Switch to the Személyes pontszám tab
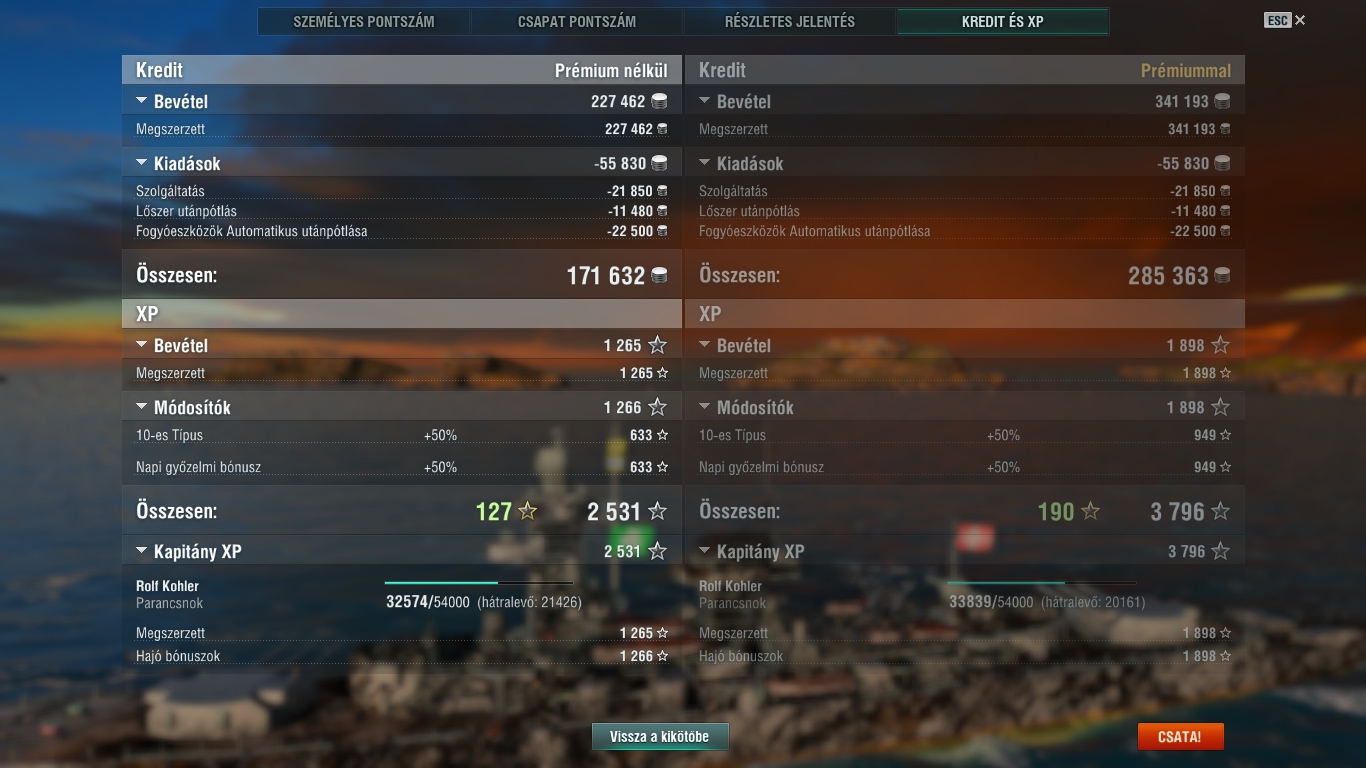1366x768 pixels. [364, 21]
